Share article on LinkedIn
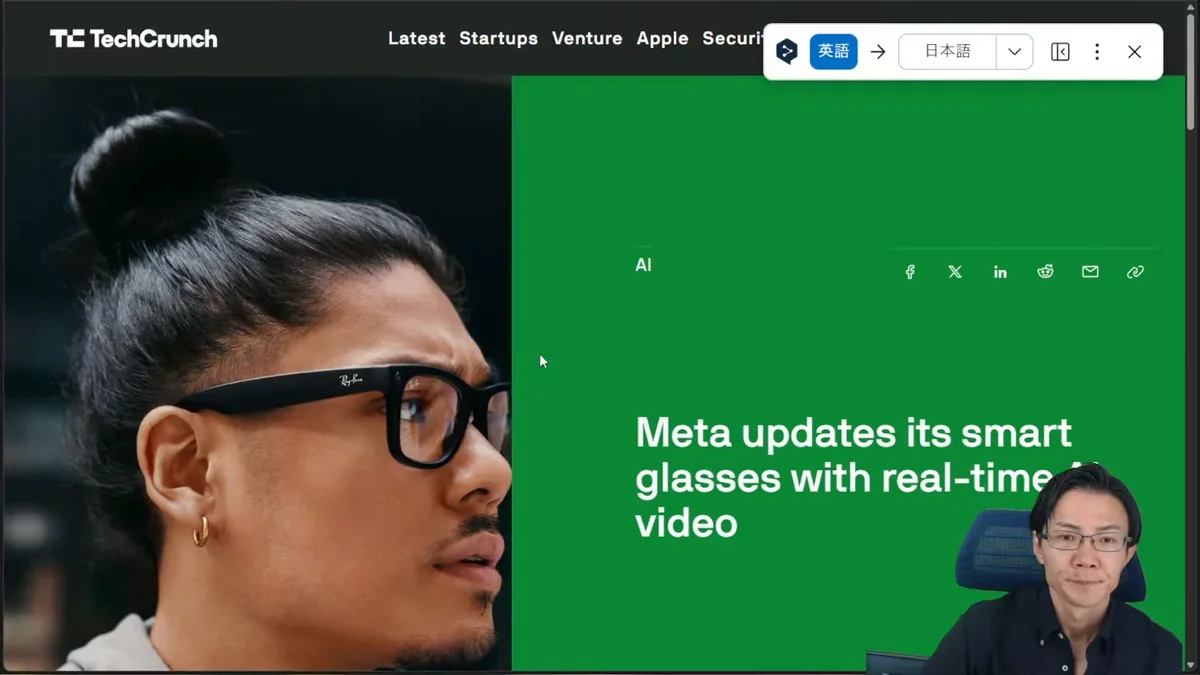Viewport: 1200px width, 675px height. pos(1000,272)
